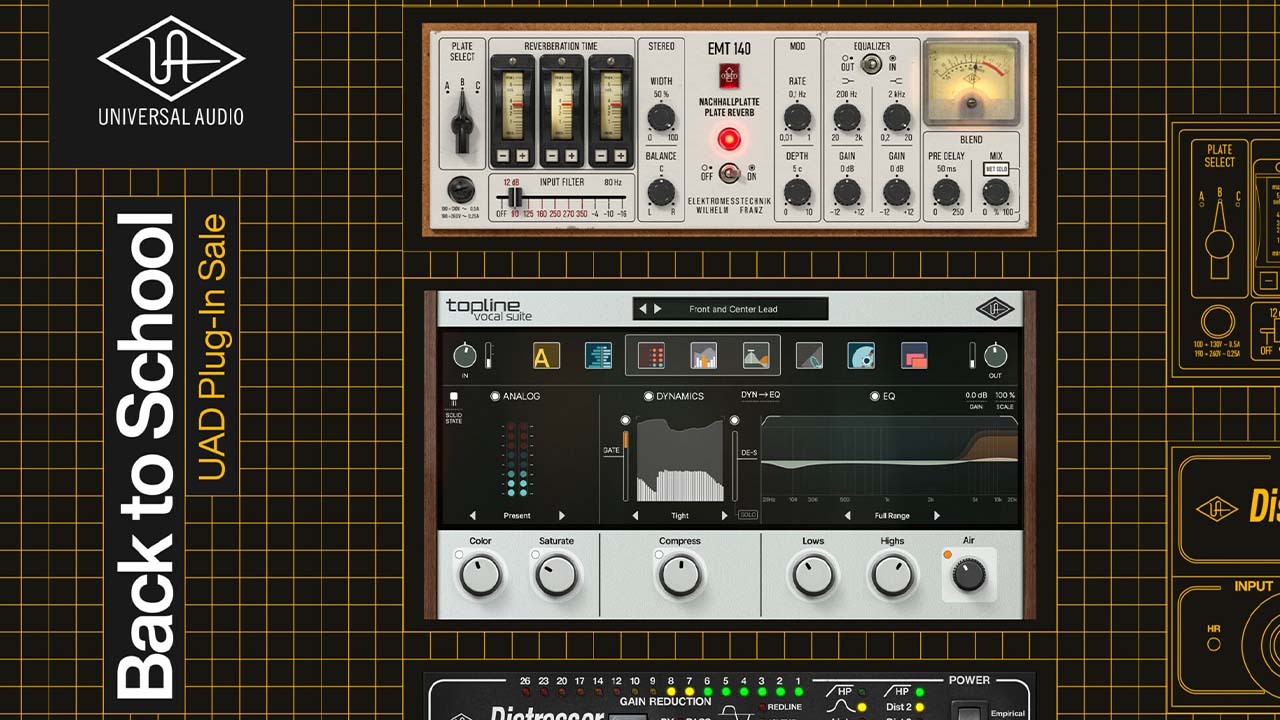Flip the Equalizer IN/OUT toggle switch
Screen dimensions: 1280x720
(x=871, y=63)
